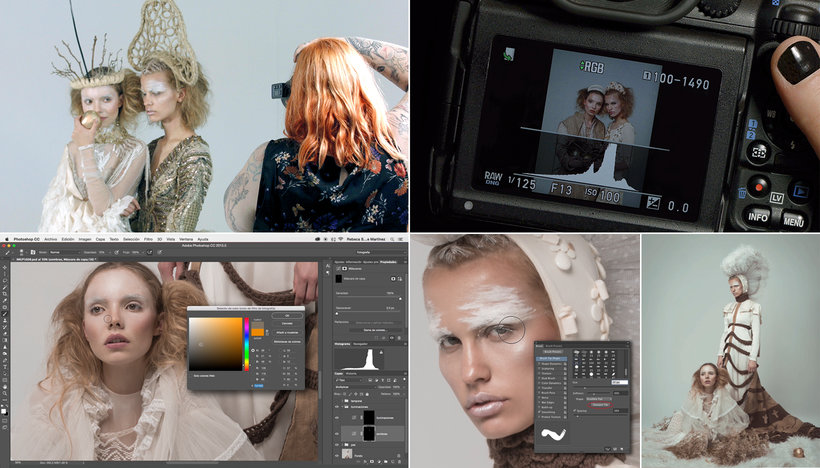Click the Size input field in Brush panel

[x=620, y=382]
